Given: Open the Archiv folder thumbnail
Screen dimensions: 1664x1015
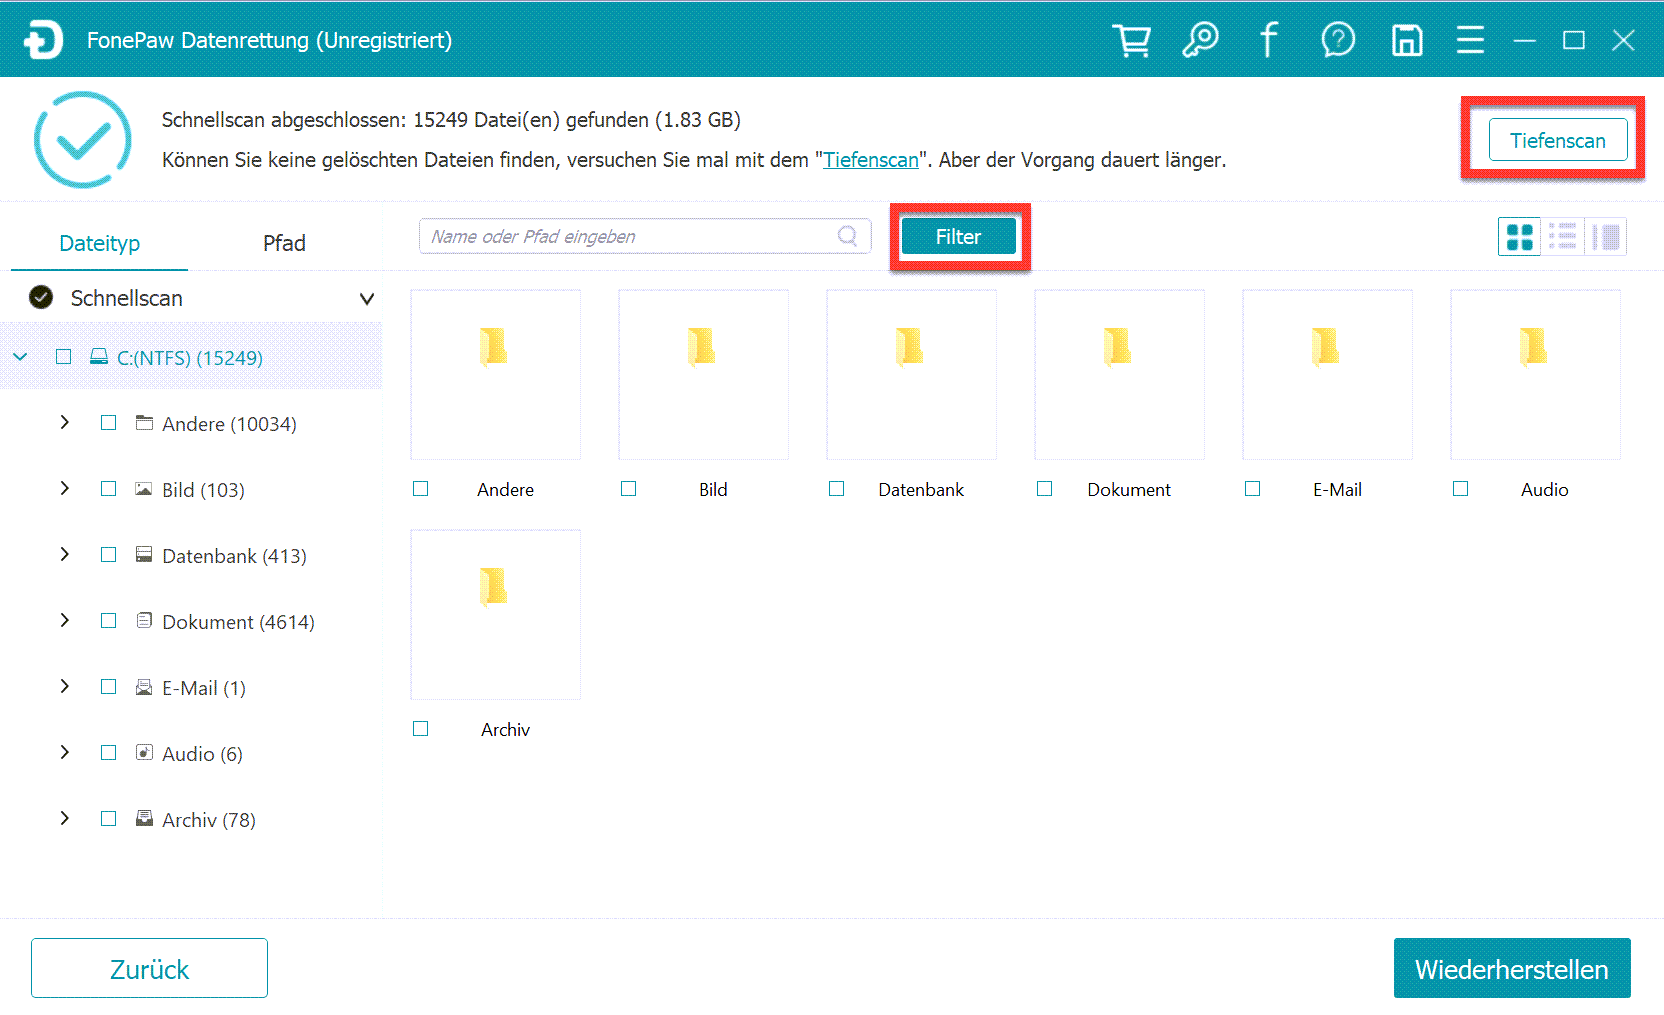Looking at the screenshot, I should pos(496,615).
